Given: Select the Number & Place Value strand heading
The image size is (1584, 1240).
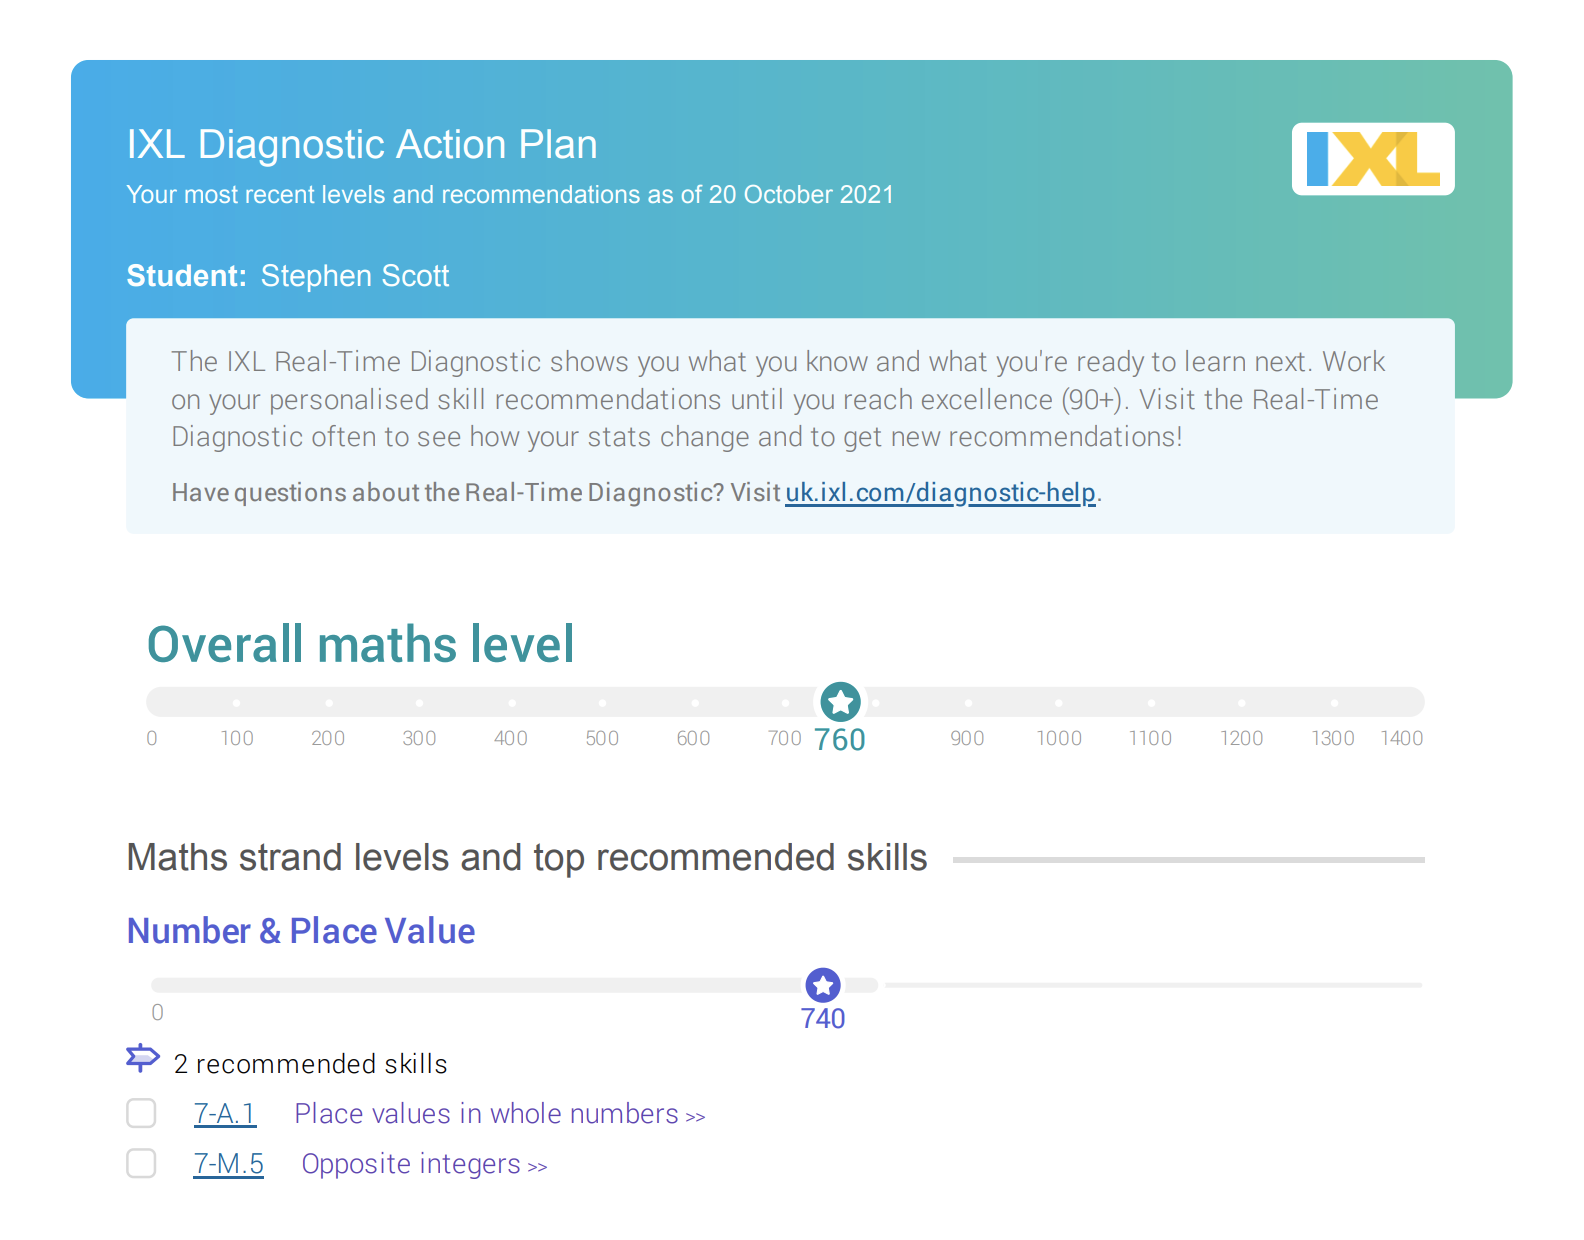Looking at the screenshot, I should (x=300, y=931).
